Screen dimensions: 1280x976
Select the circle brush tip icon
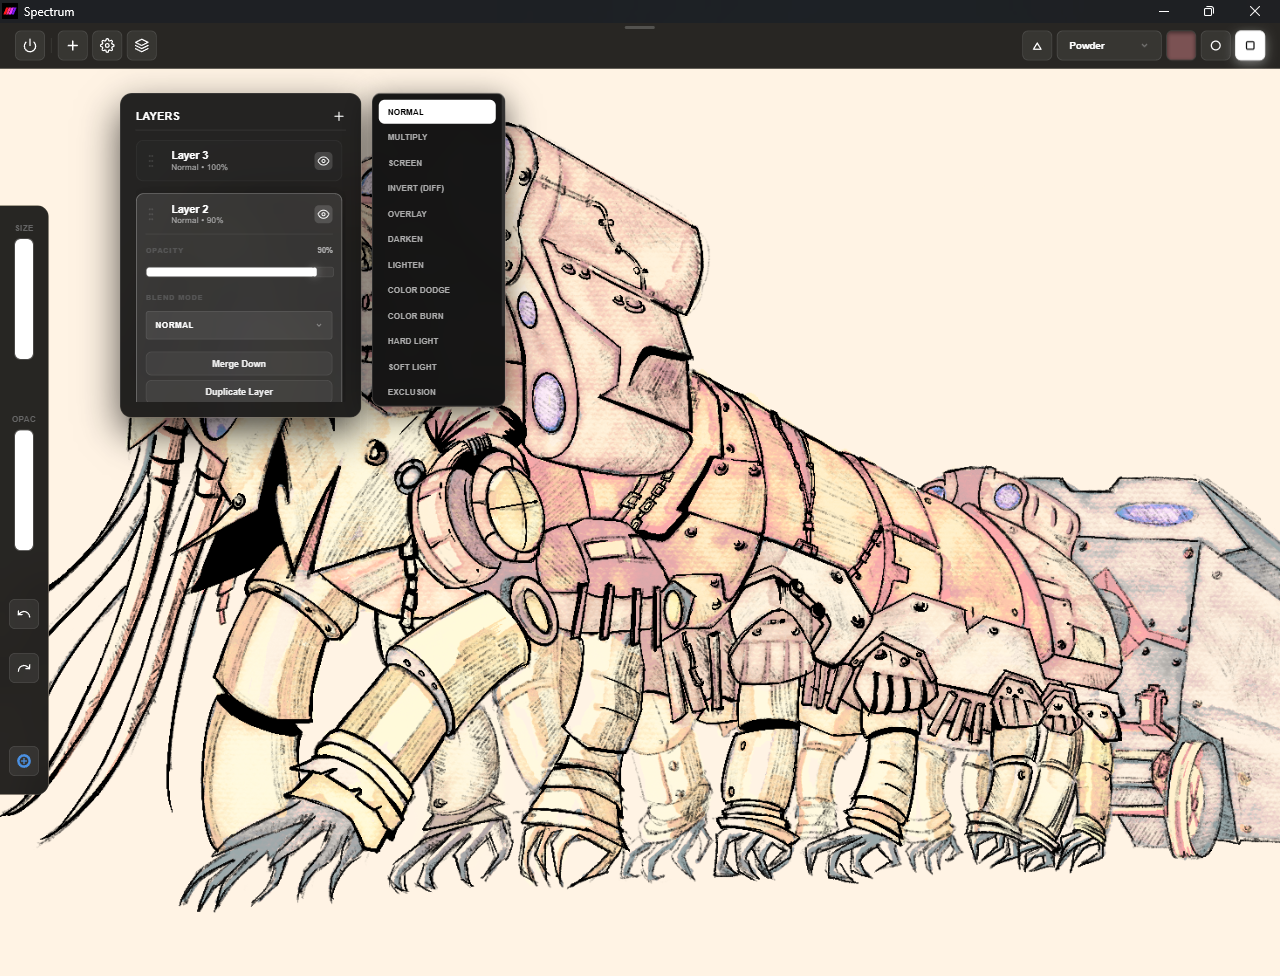pos(1216,45)
